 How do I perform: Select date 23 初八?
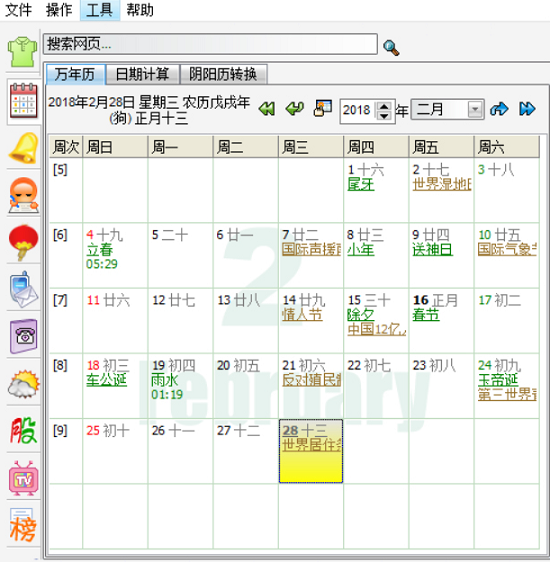(x=434, y=366)
